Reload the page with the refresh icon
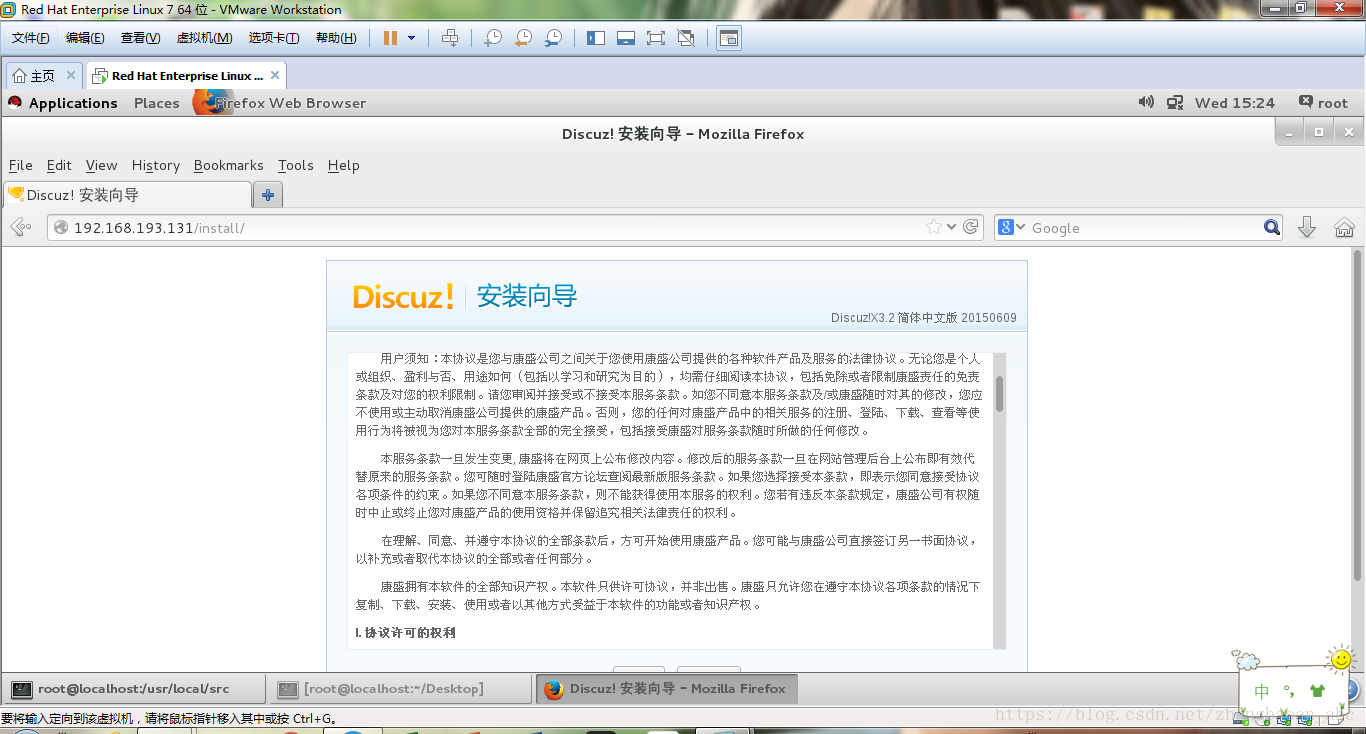Viewport: 1366px width, 734px height. (x=970, y=227)
